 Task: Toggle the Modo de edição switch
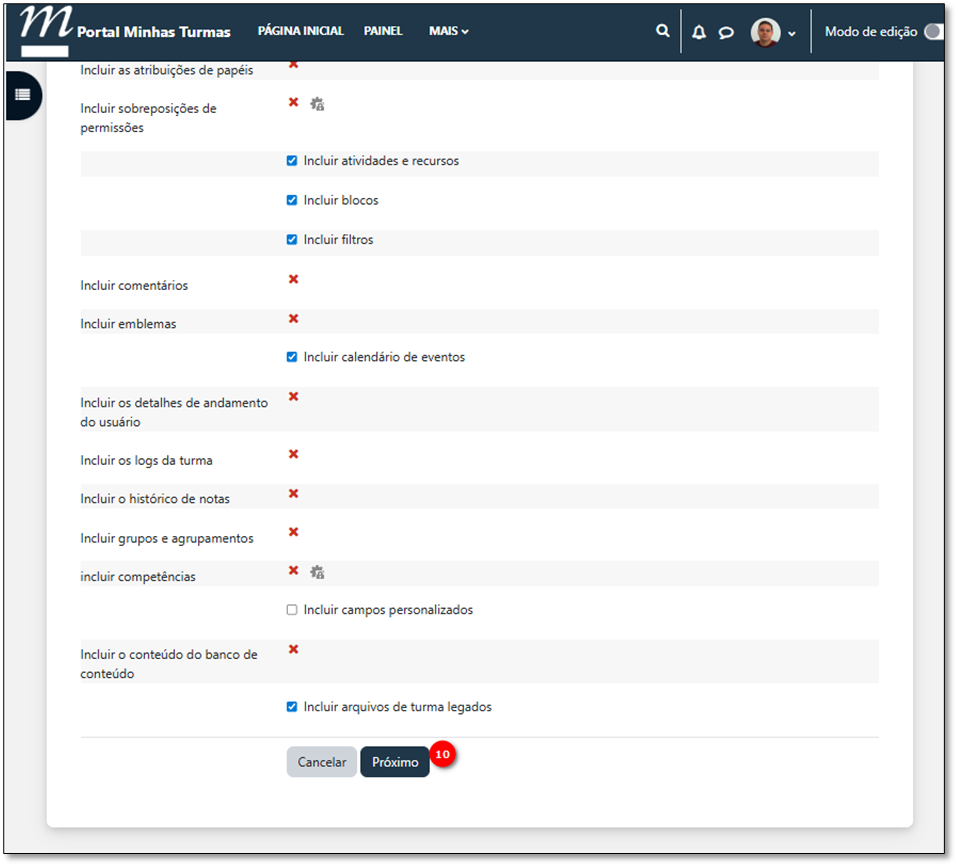[x=933, y=32]
